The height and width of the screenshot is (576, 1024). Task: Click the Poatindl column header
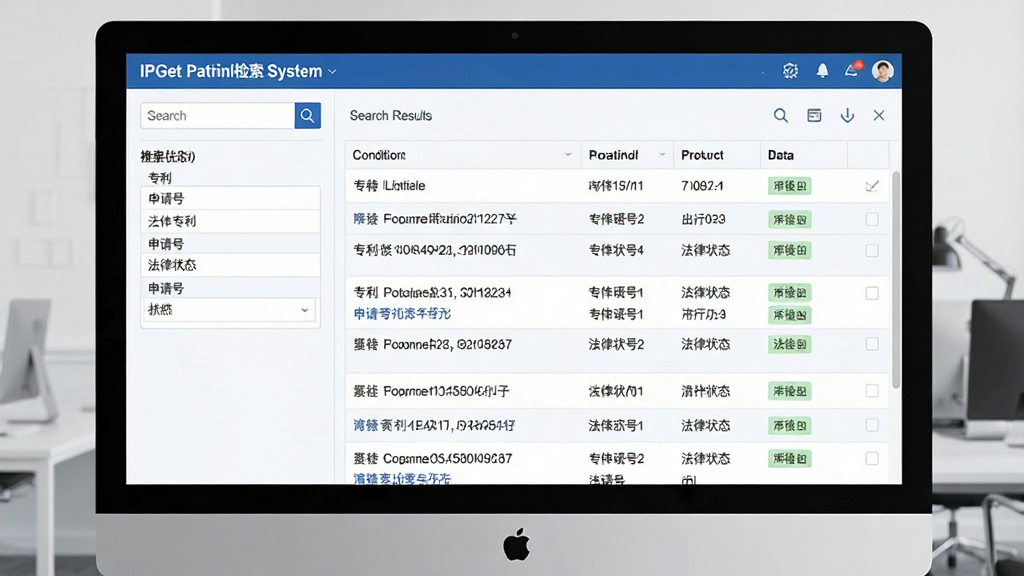click(627, 155)
